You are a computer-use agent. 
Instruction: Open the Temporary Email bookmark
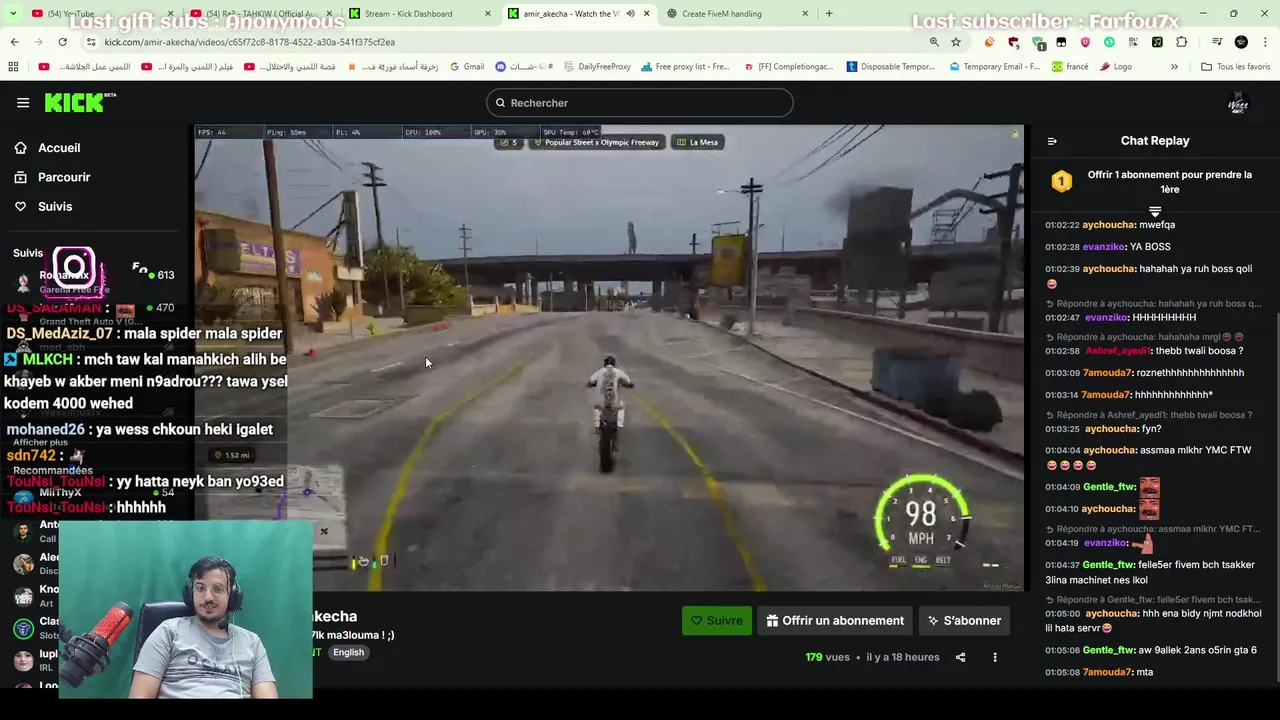tap(996, 67)
